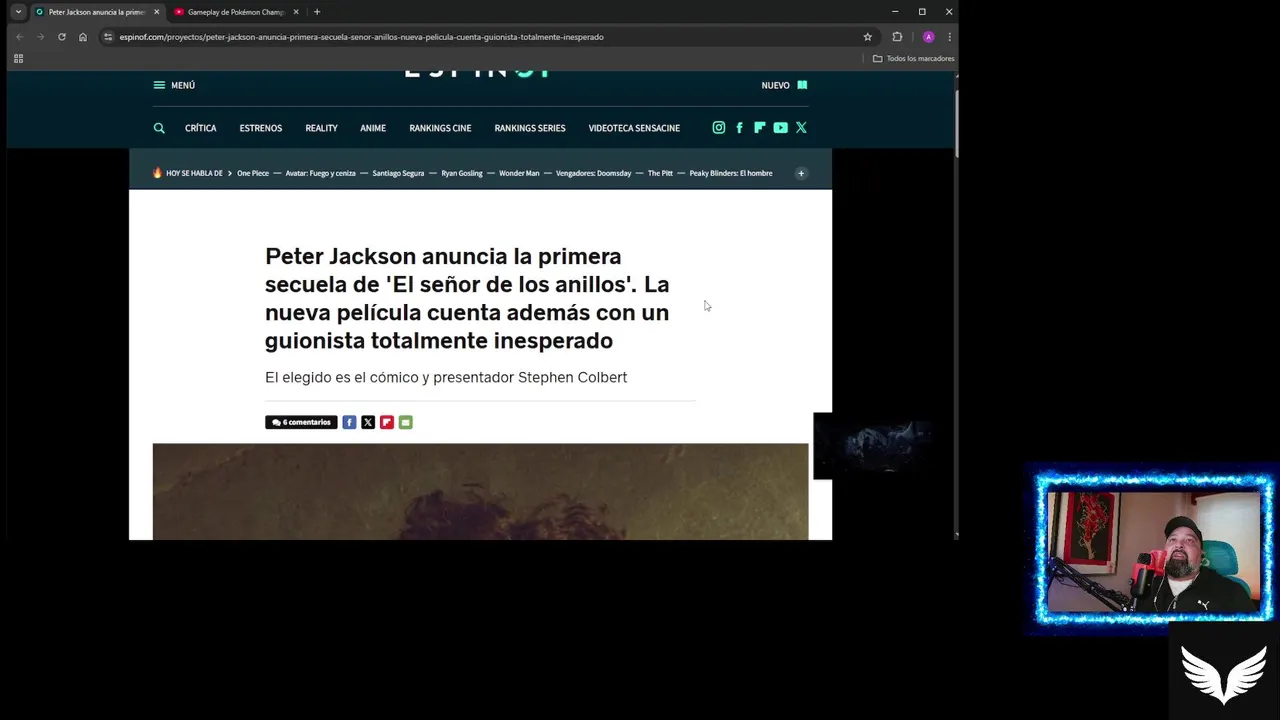Click the streamer webcam overlay
Viewport: 1280px width, 720px height.
(x=1154, y=550)
